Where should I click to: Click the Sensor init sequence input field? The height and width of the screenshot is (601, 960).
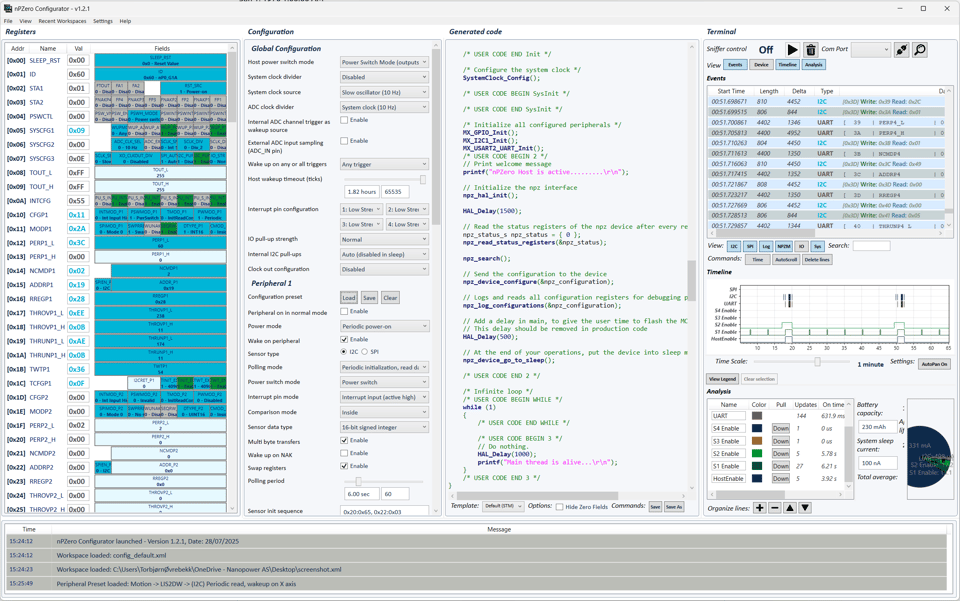pyautogui.click(x=384, y=511)
